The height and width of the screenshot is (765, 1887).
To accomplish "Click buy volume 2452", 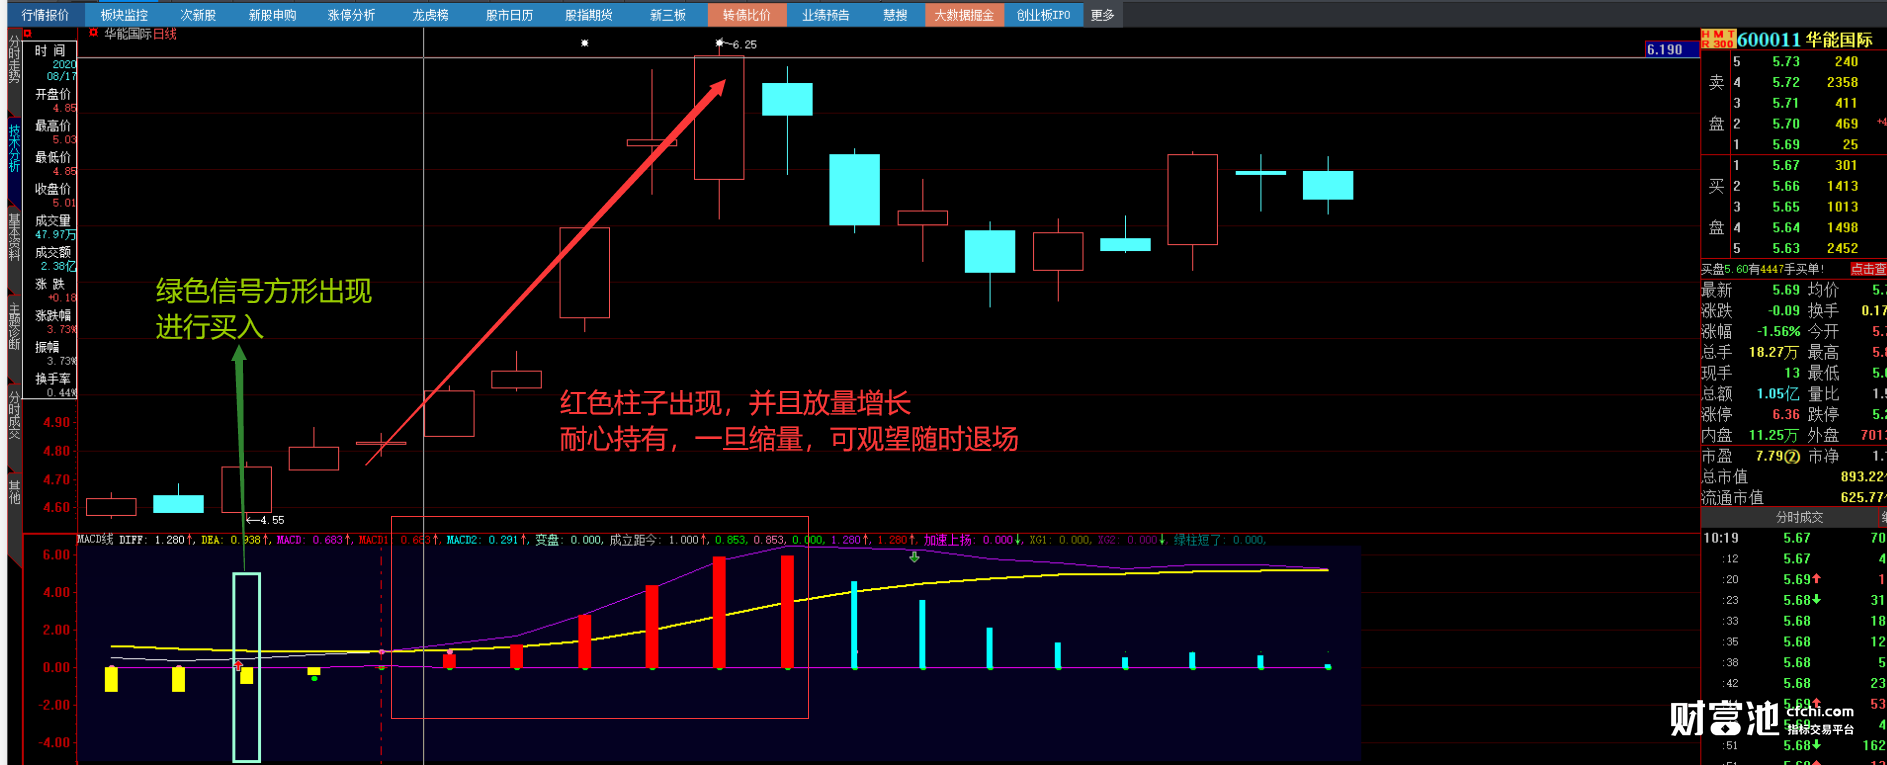I will point(1842,248).
